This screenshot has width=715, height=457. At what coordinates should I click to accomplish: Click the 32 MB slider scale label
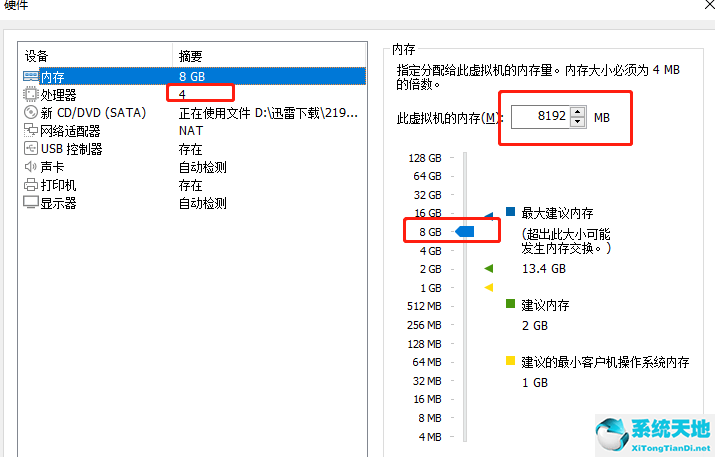pos(427,381)
